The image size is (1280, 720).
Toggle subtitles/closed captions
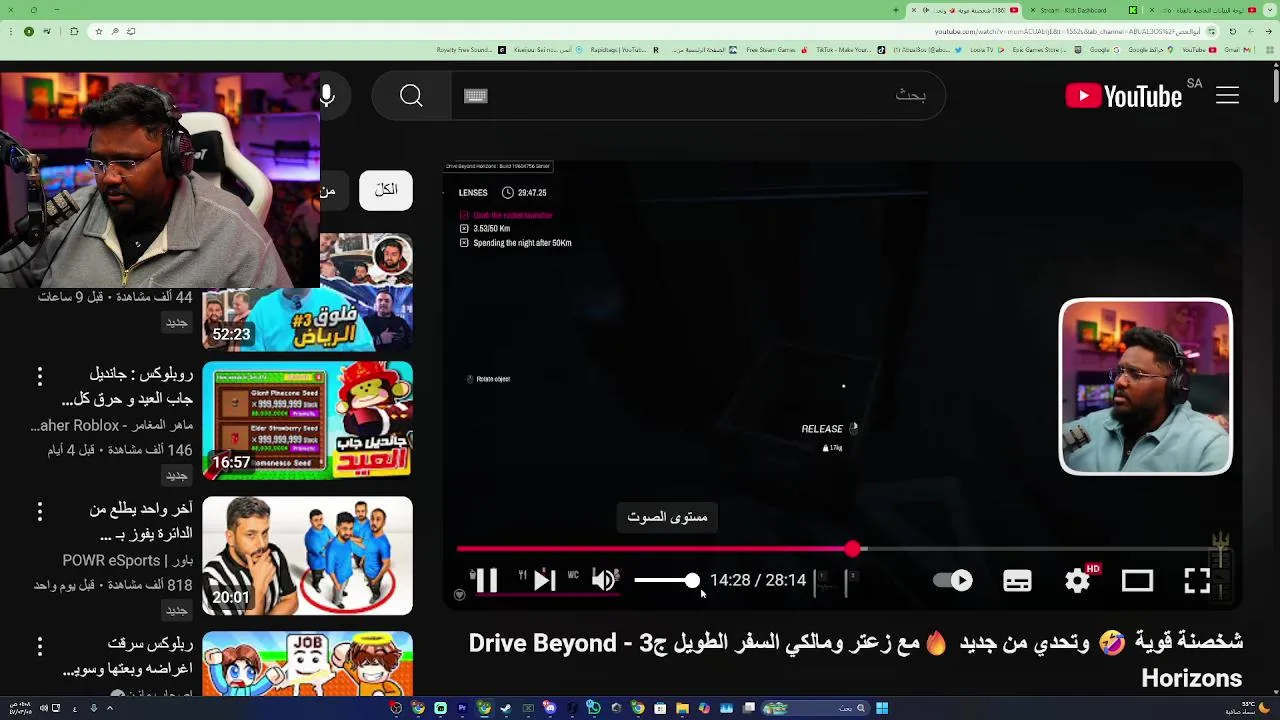click(x=1017, y=581)
